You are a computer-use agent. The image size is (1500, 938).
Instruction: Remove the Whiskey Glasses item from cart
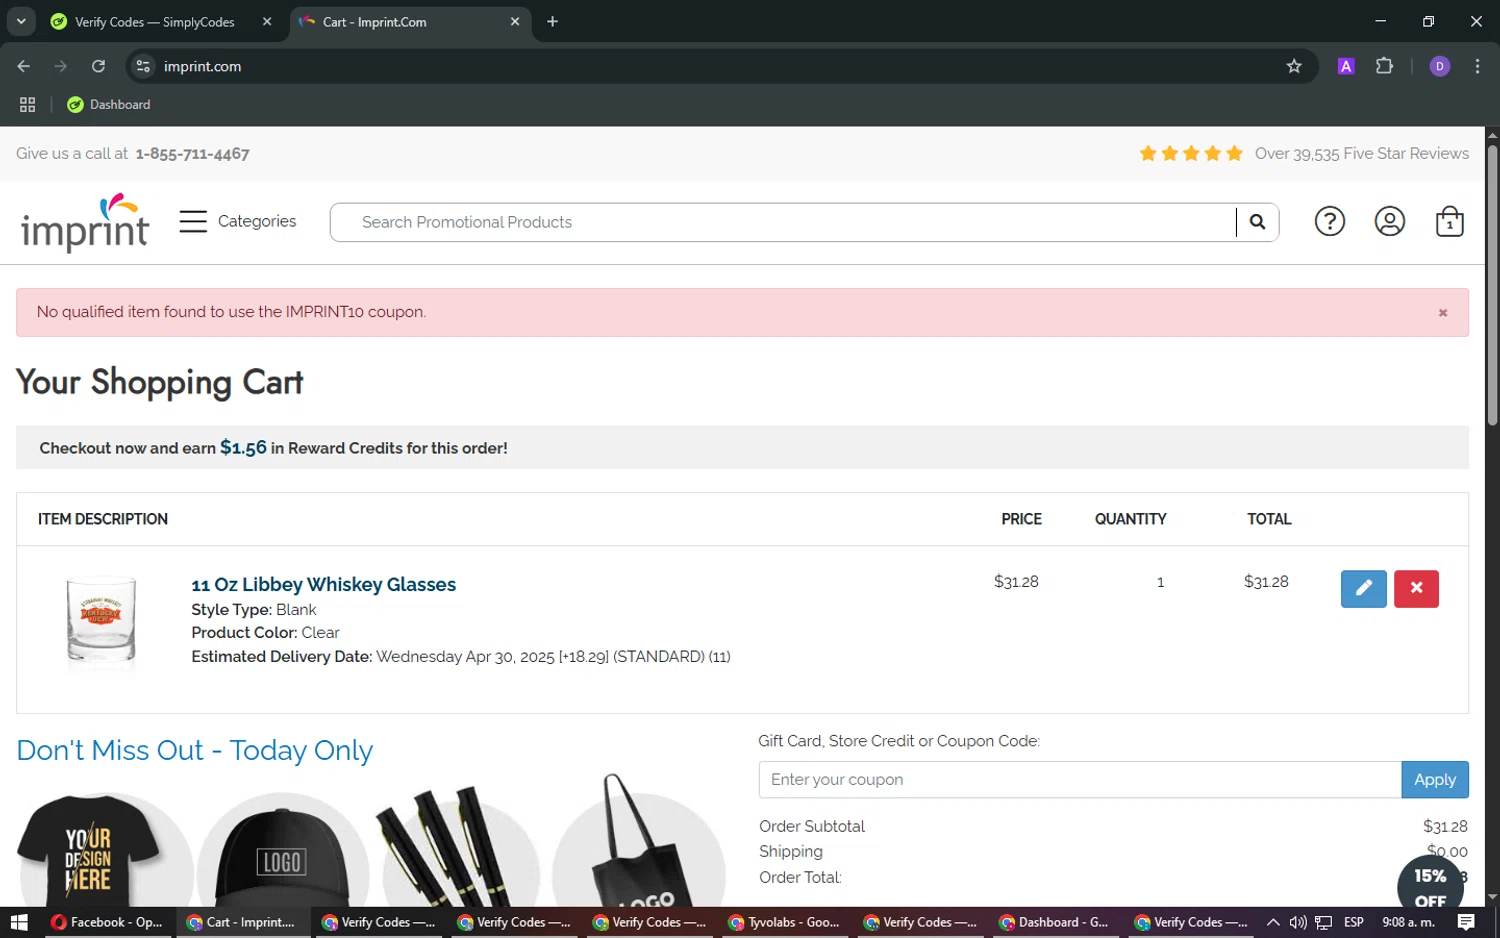click(x=1416, y=588)
